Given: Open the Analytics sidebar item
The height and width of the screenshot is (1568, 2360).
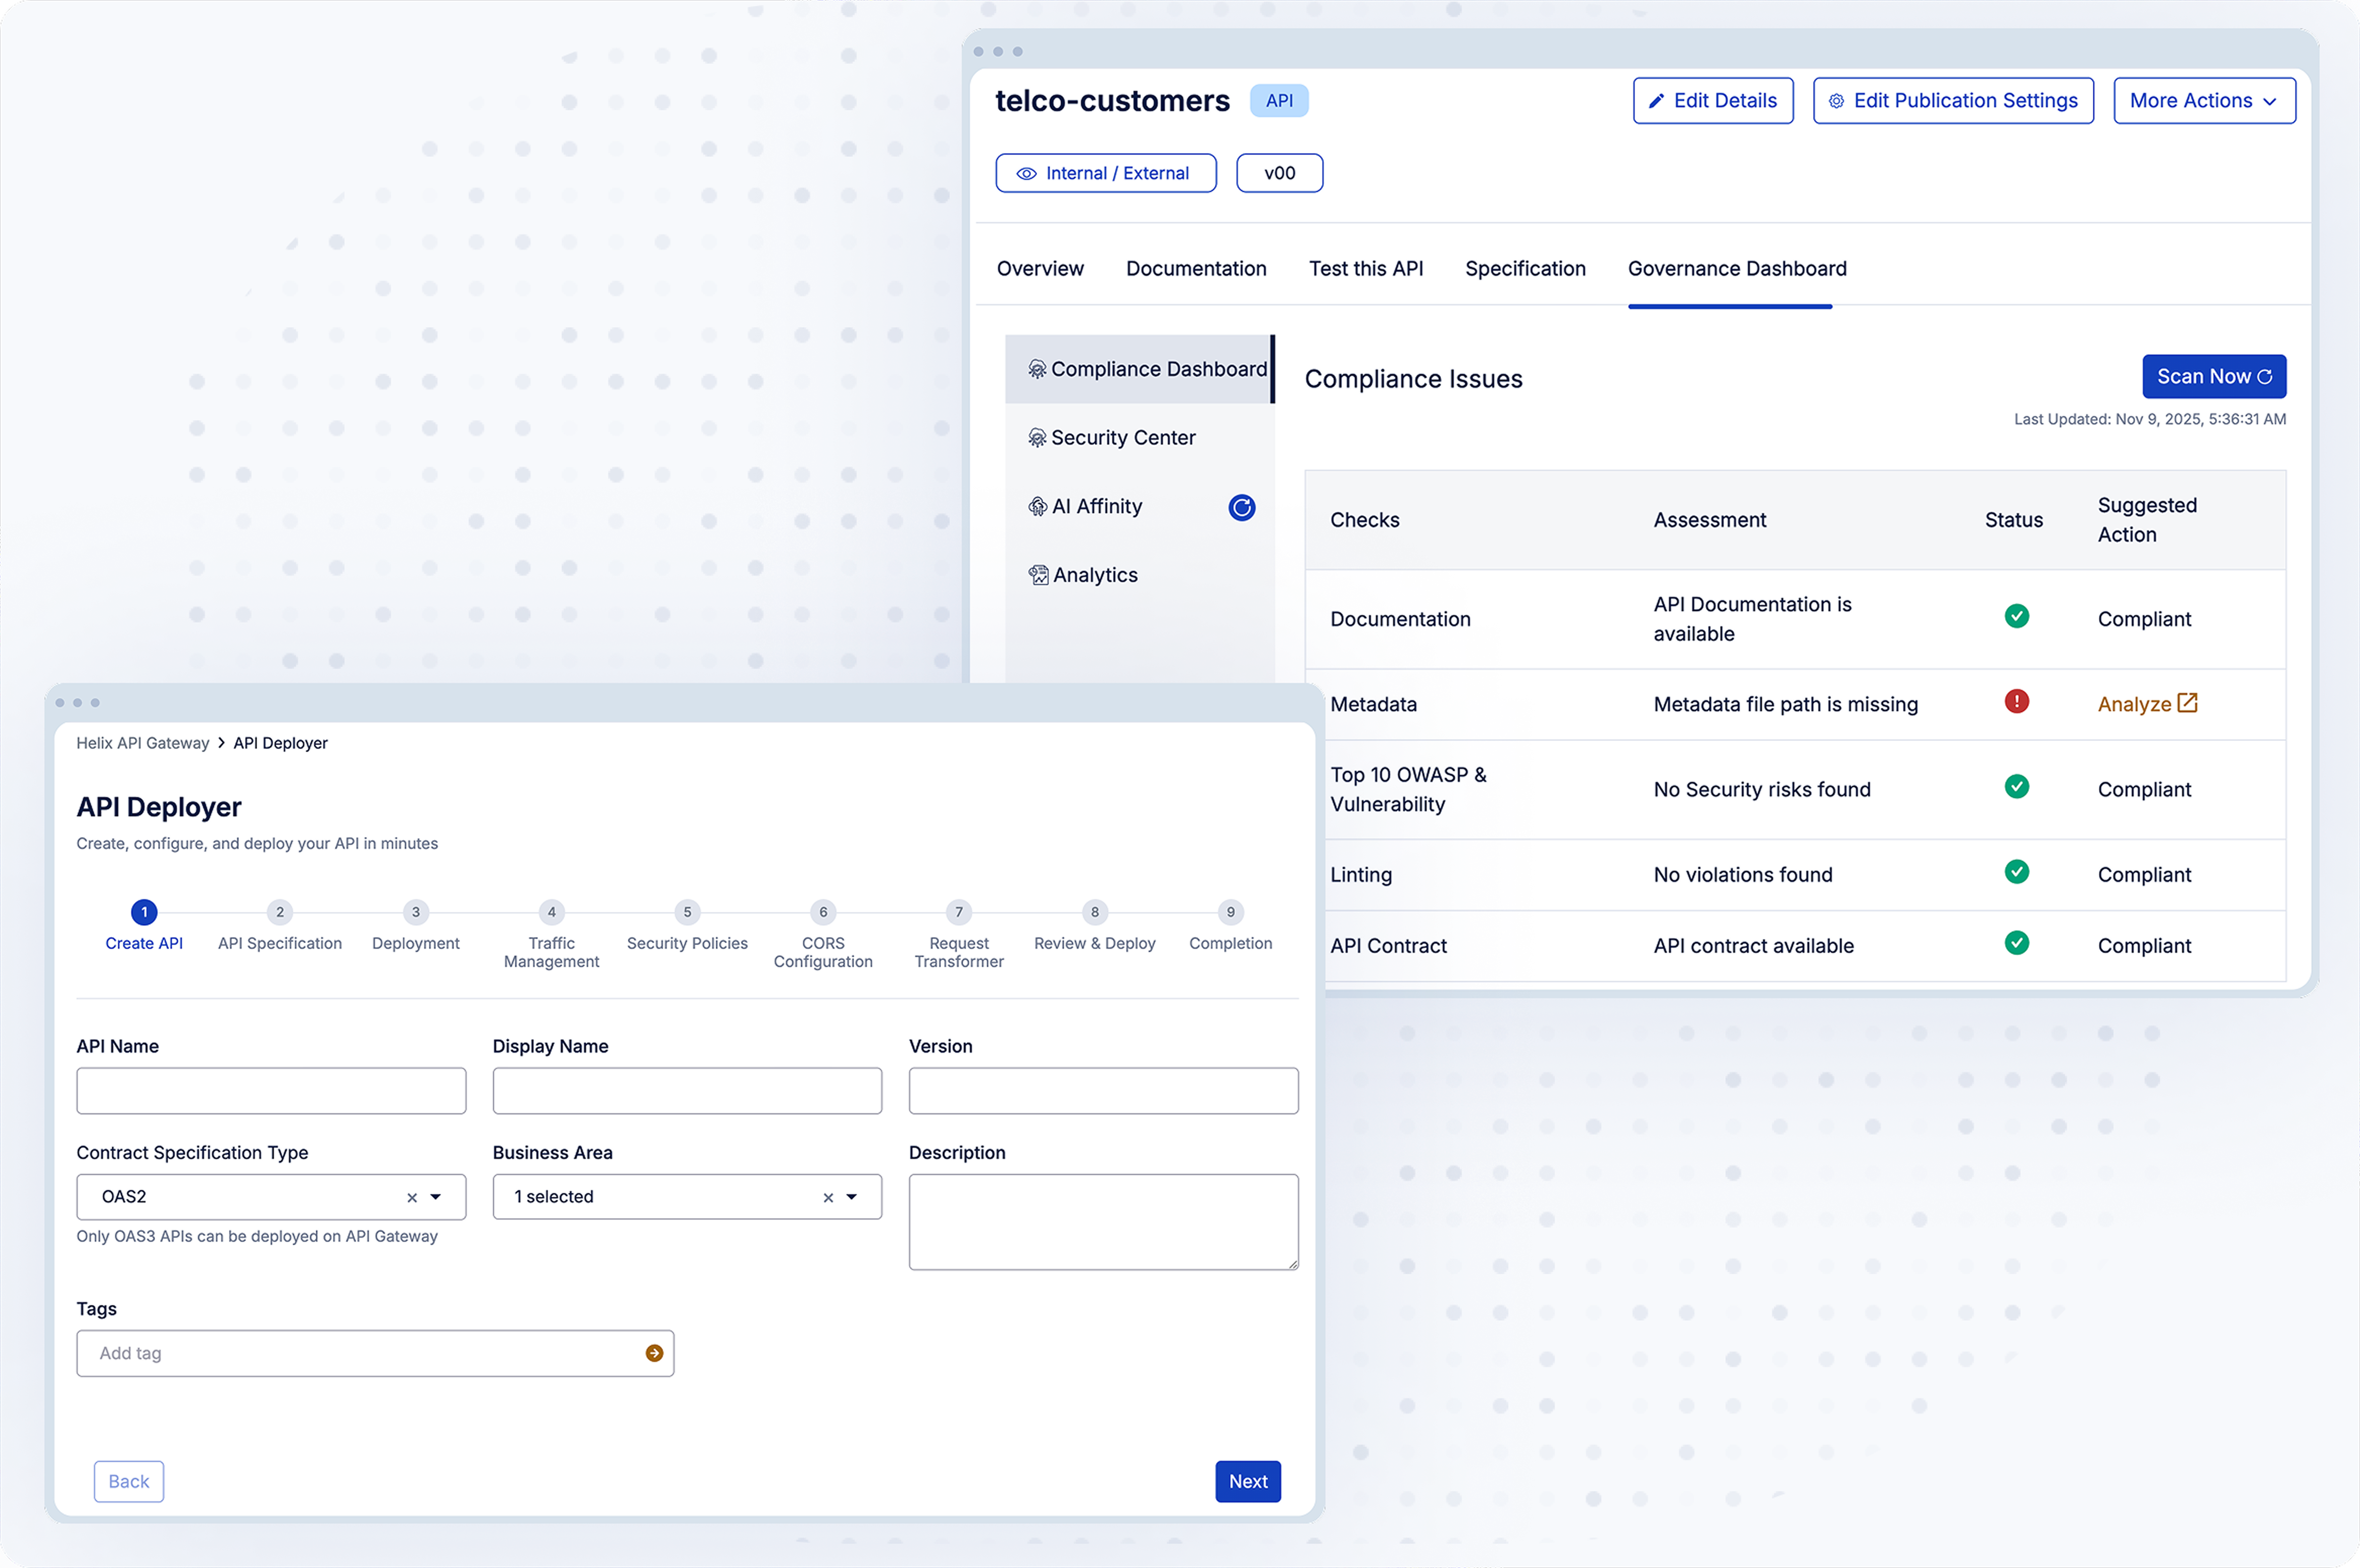Looking at the screenshot, I should [x=1094, y=575].
